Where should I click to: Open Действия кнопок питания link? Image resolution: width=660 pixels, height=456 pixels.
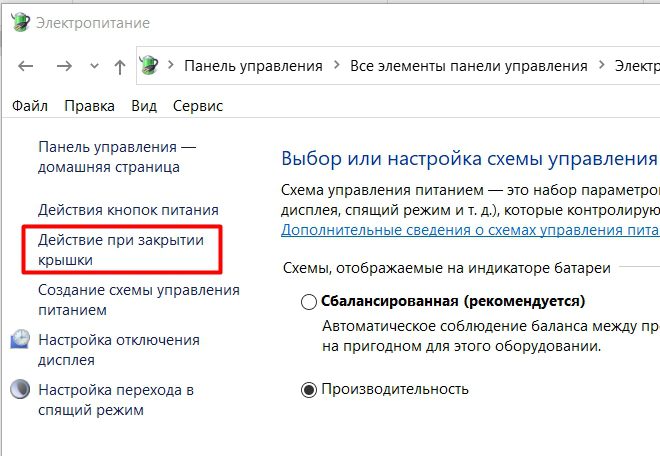(x=128, y=210)
